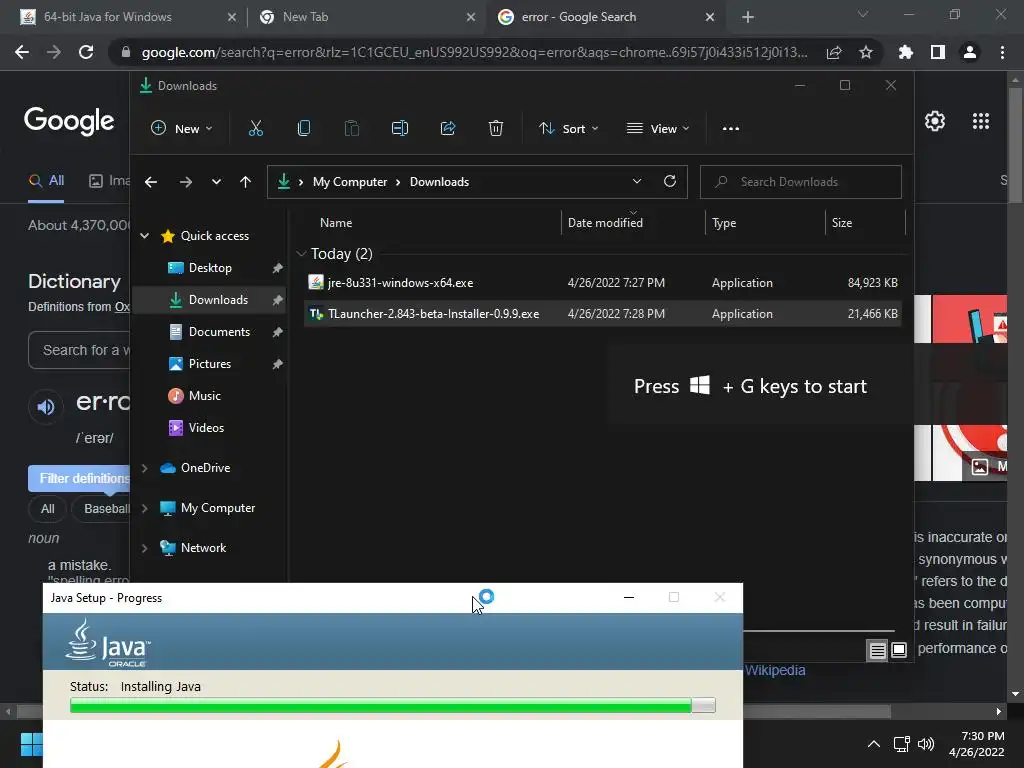Bookmark this page with the star icon
Screen dimensions: 1024x768
tap(866, 52)
